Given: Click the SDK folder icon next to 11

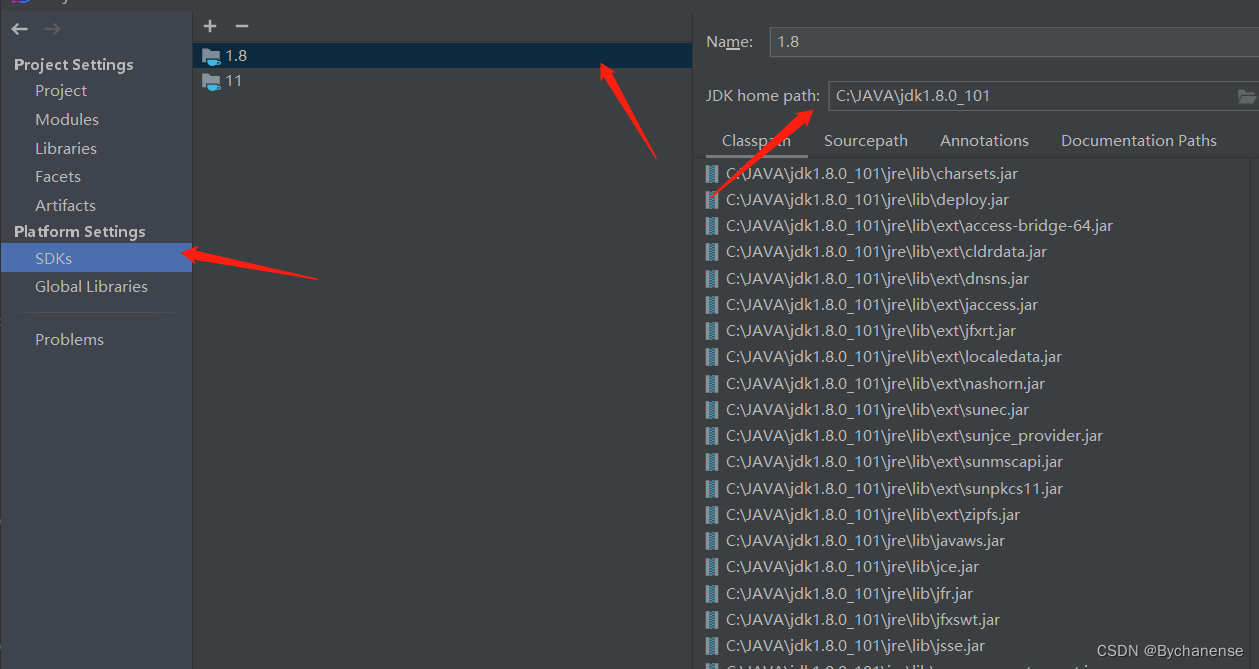Looking at the screenshot, I should [210, 81].
